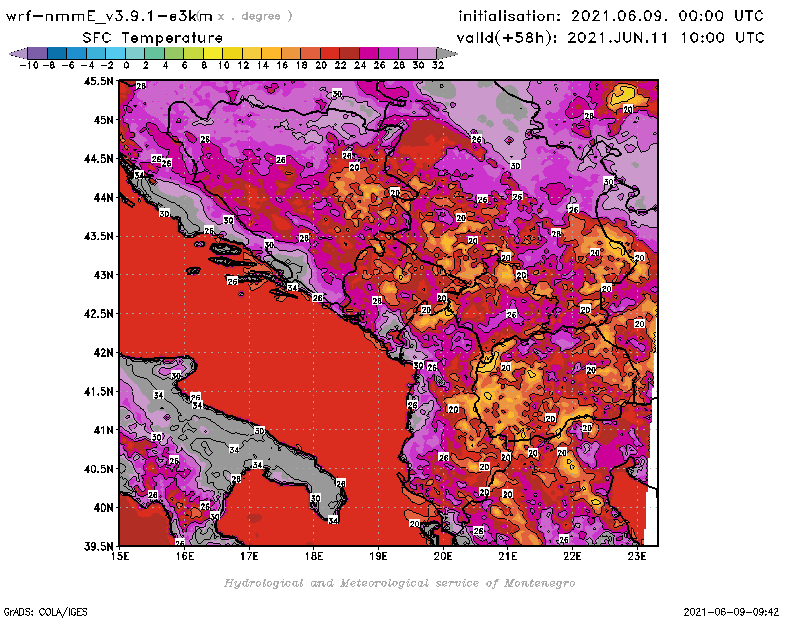Select the legend swatch between 12 and 14
The width and height of the screenshot is (800, 618).
[252, 53]
